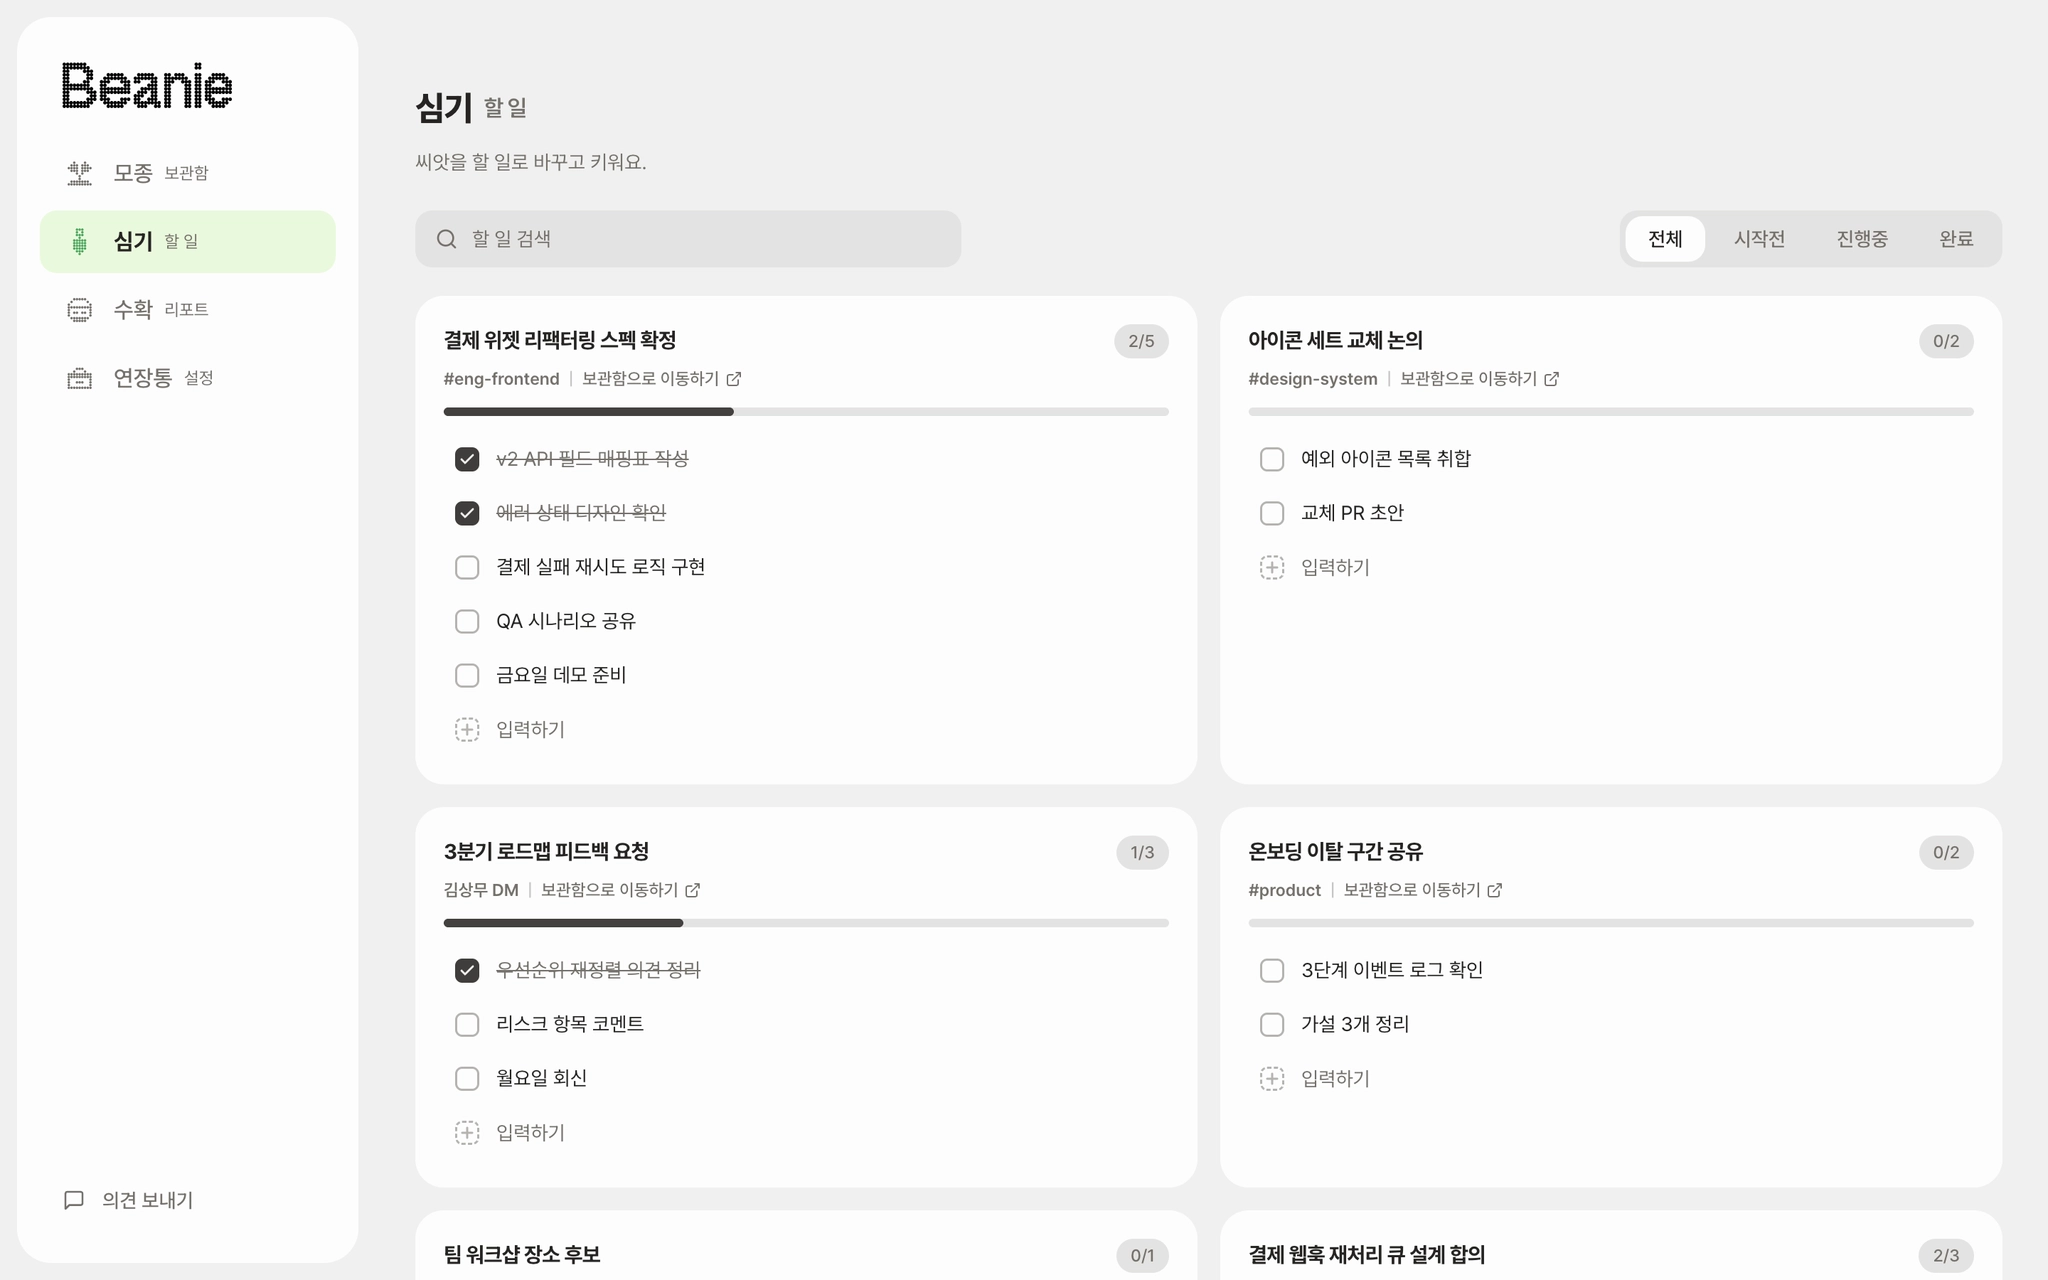Screen dimensions: 2048x1280
Task: Click 보관함으로 이동하기 link in 3분기 로드맵 card
Action: pos(609,890)
